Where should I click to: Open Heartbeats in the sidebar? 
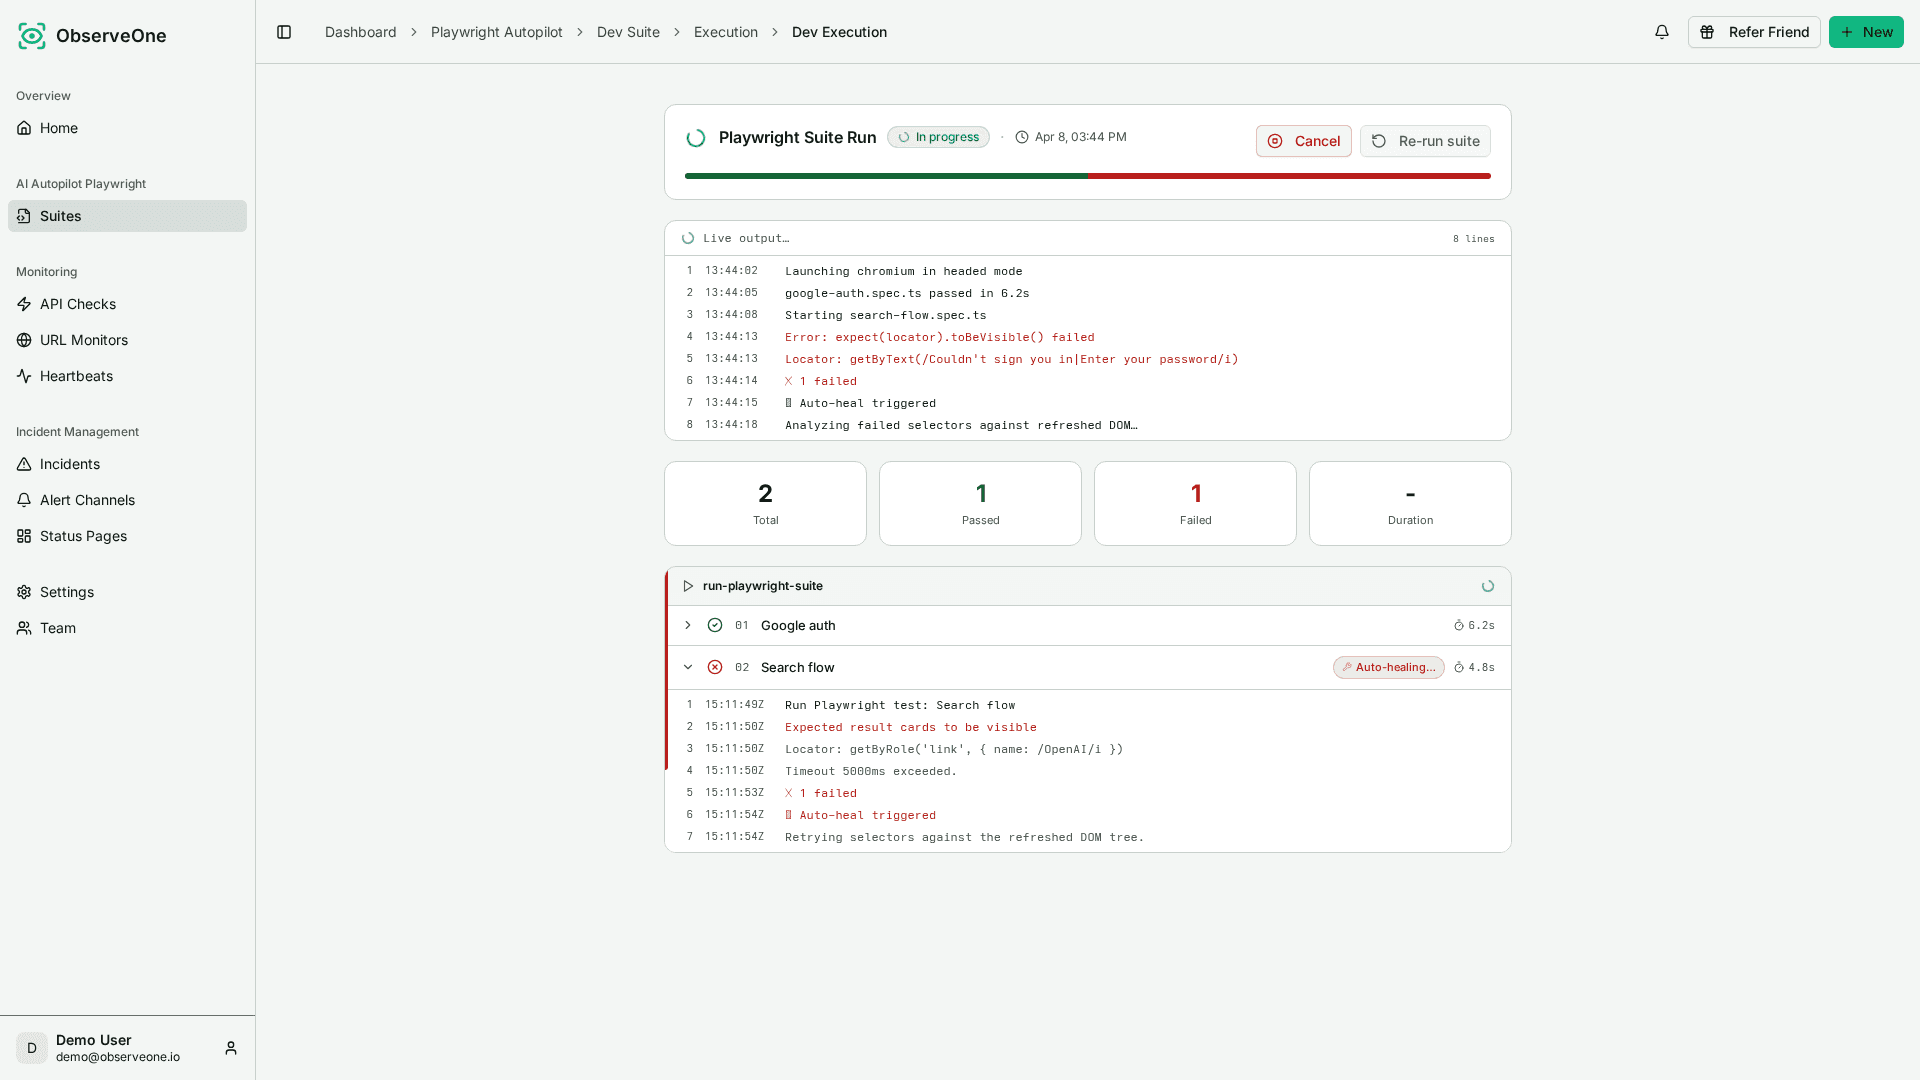127,376
